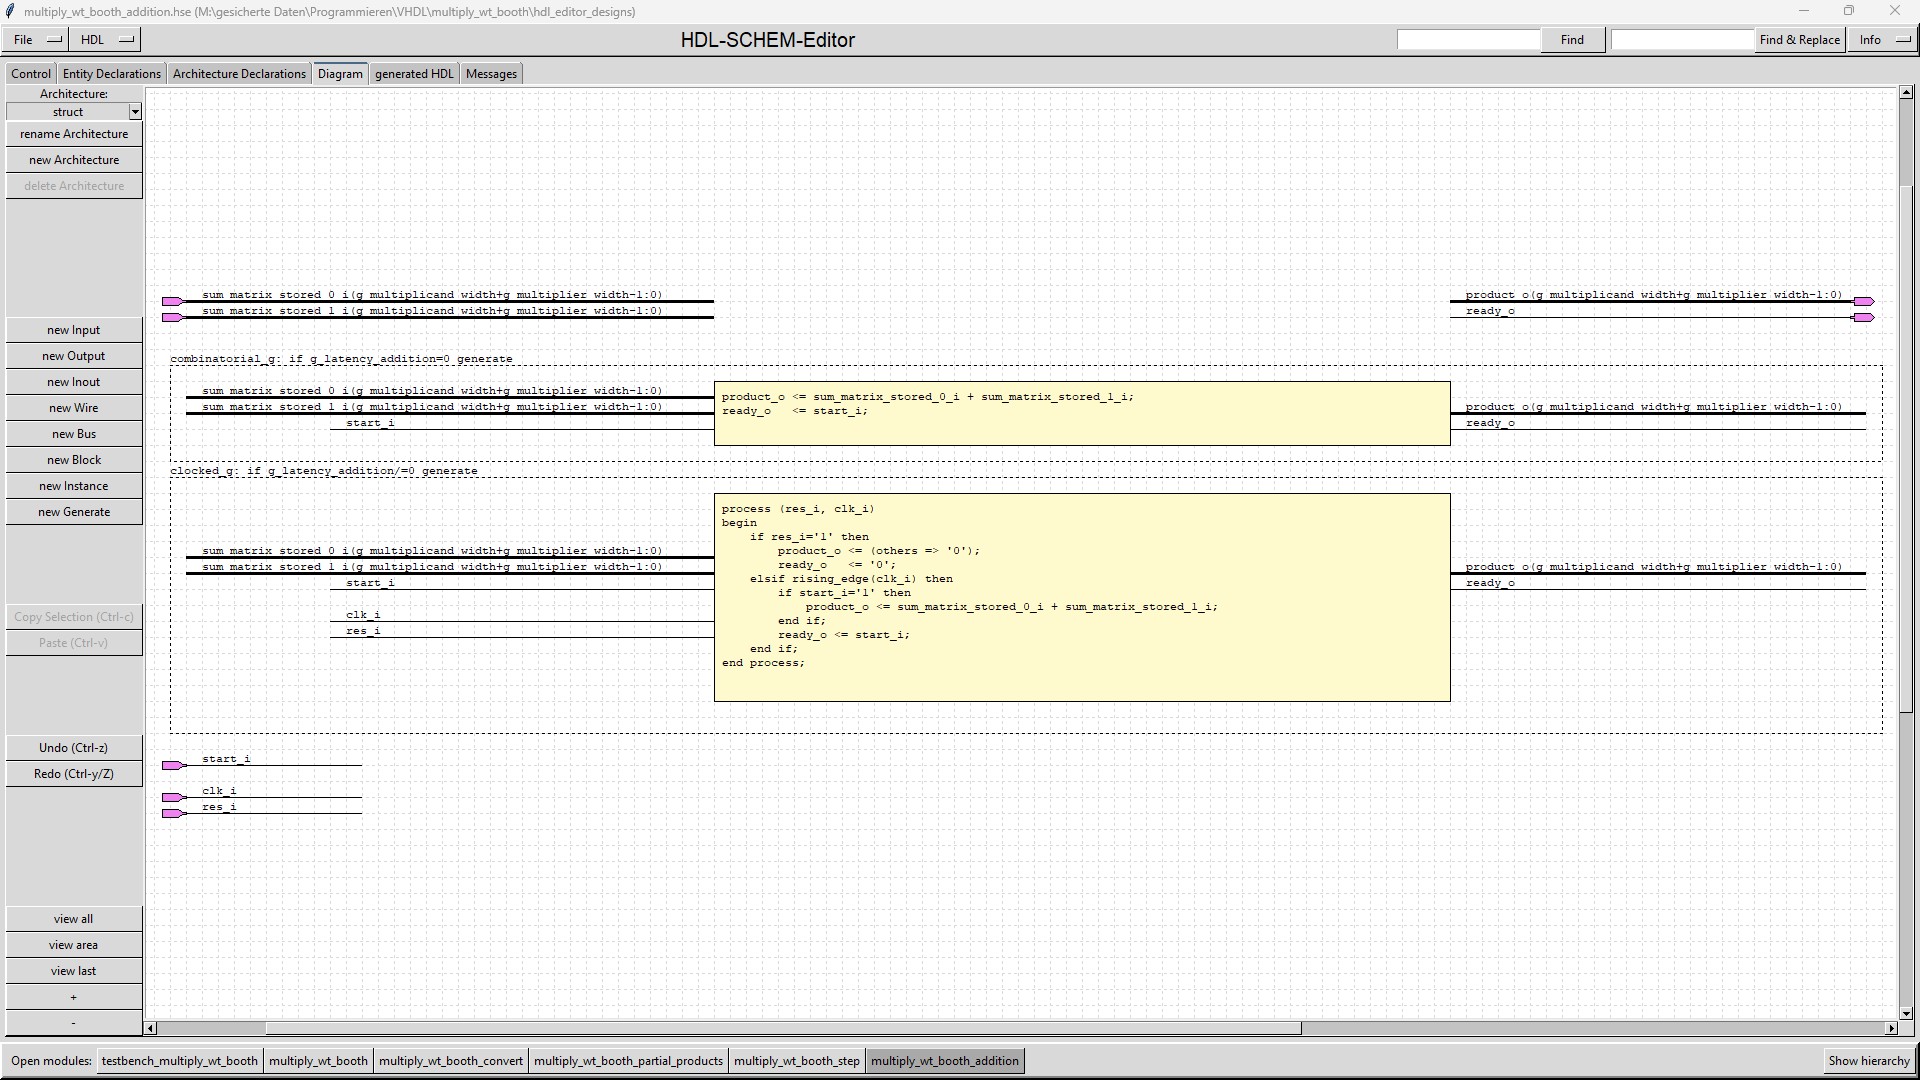Click the horizontal scrollbar thumb
This screenshot has height=1080, width=1920.
782,1028
